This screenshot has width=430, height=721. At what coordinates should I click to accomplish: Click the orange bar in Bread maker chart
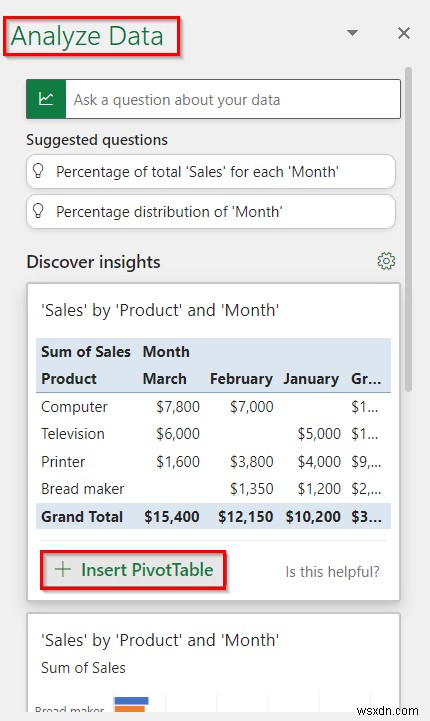pos(131,709)
